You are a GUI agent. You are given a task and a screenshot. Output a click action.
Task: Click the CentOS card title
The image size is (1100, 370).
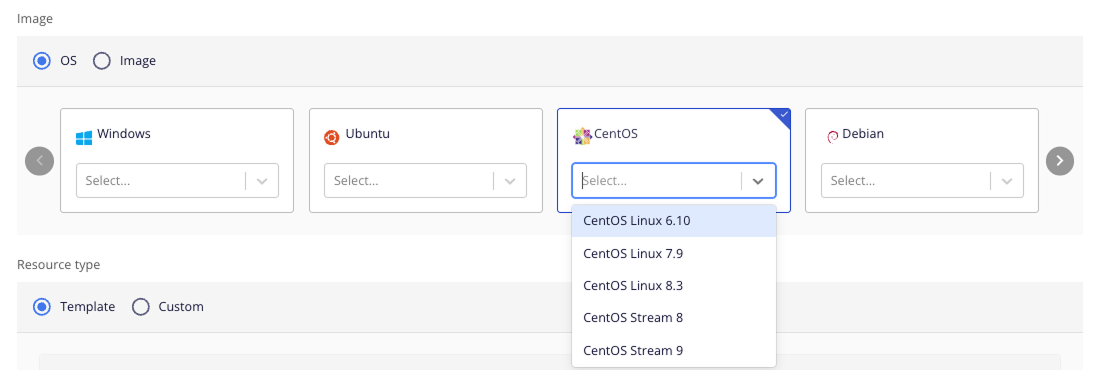616,133
